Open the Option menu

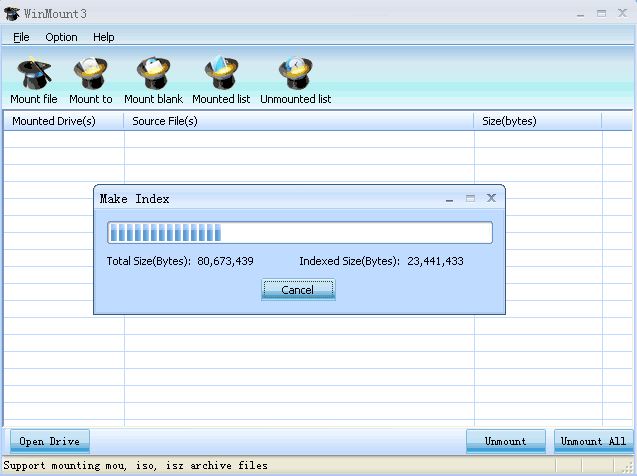click(x=61, y=37)
